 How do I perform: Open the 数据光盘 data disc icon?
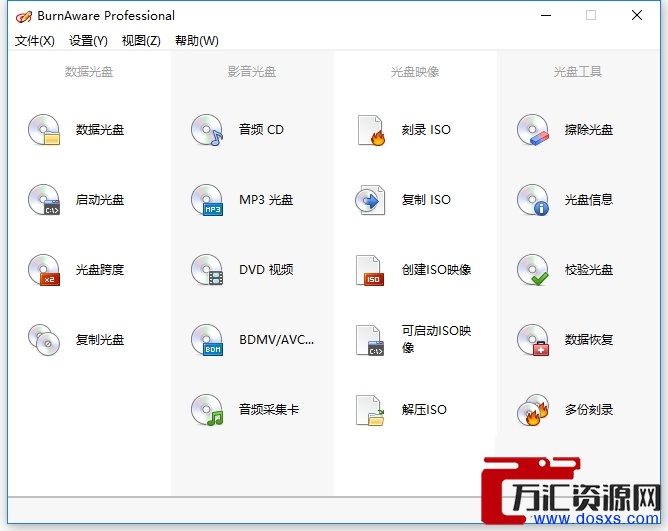[44, 130]
